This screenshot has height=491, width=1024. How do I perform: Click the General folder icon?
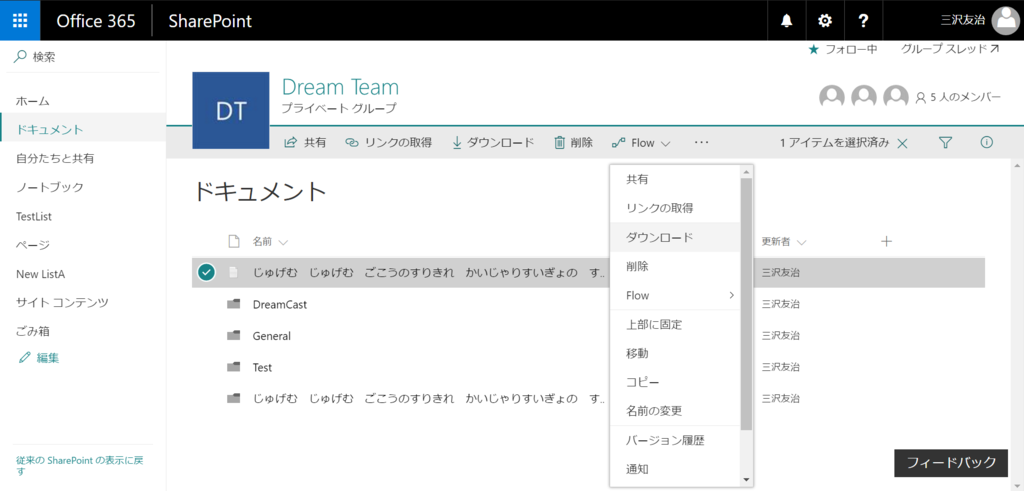233,336
